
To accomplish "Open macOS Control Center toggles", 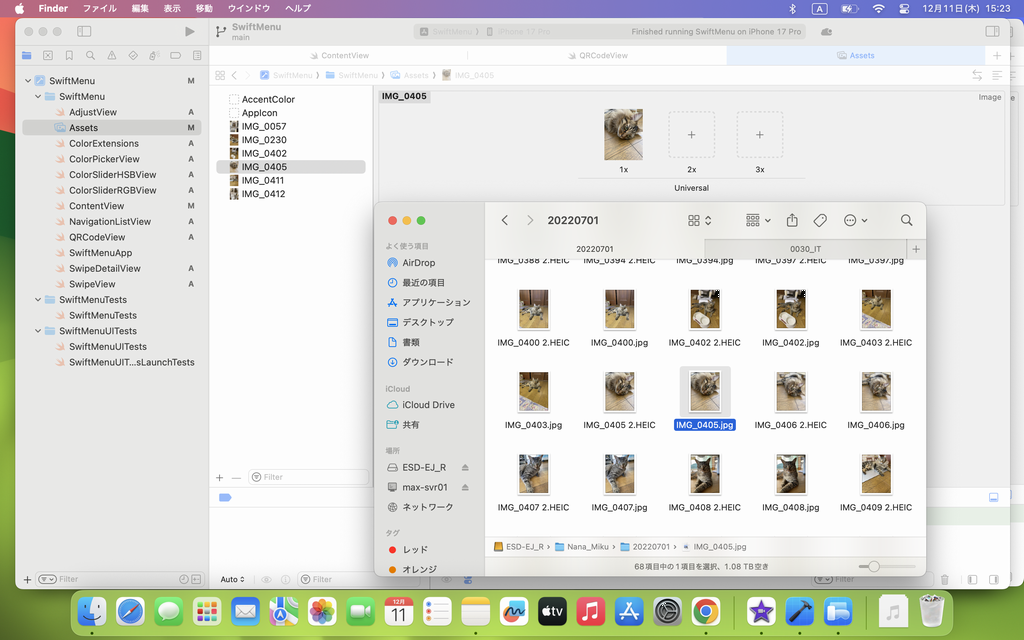I will (905, 8).
